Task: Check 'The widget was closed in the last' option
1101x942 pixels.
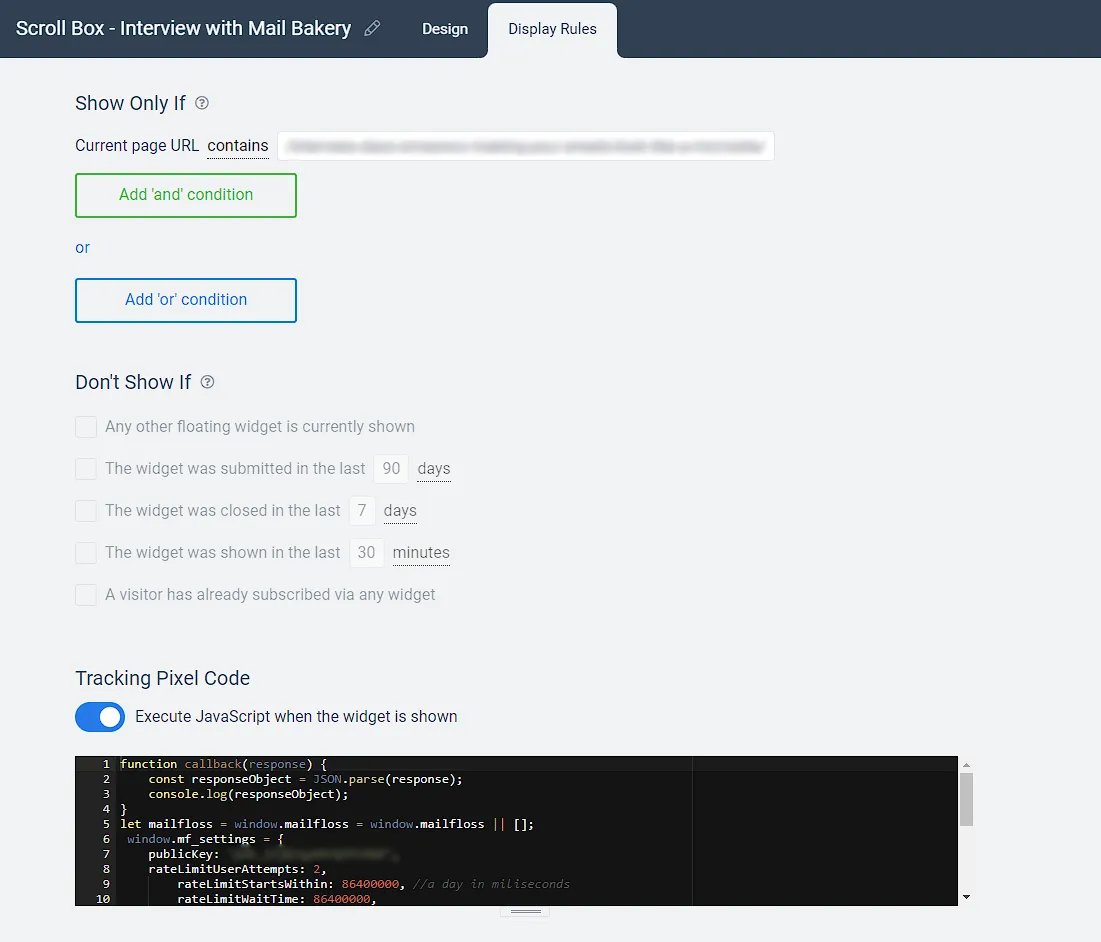Action: 86,511
